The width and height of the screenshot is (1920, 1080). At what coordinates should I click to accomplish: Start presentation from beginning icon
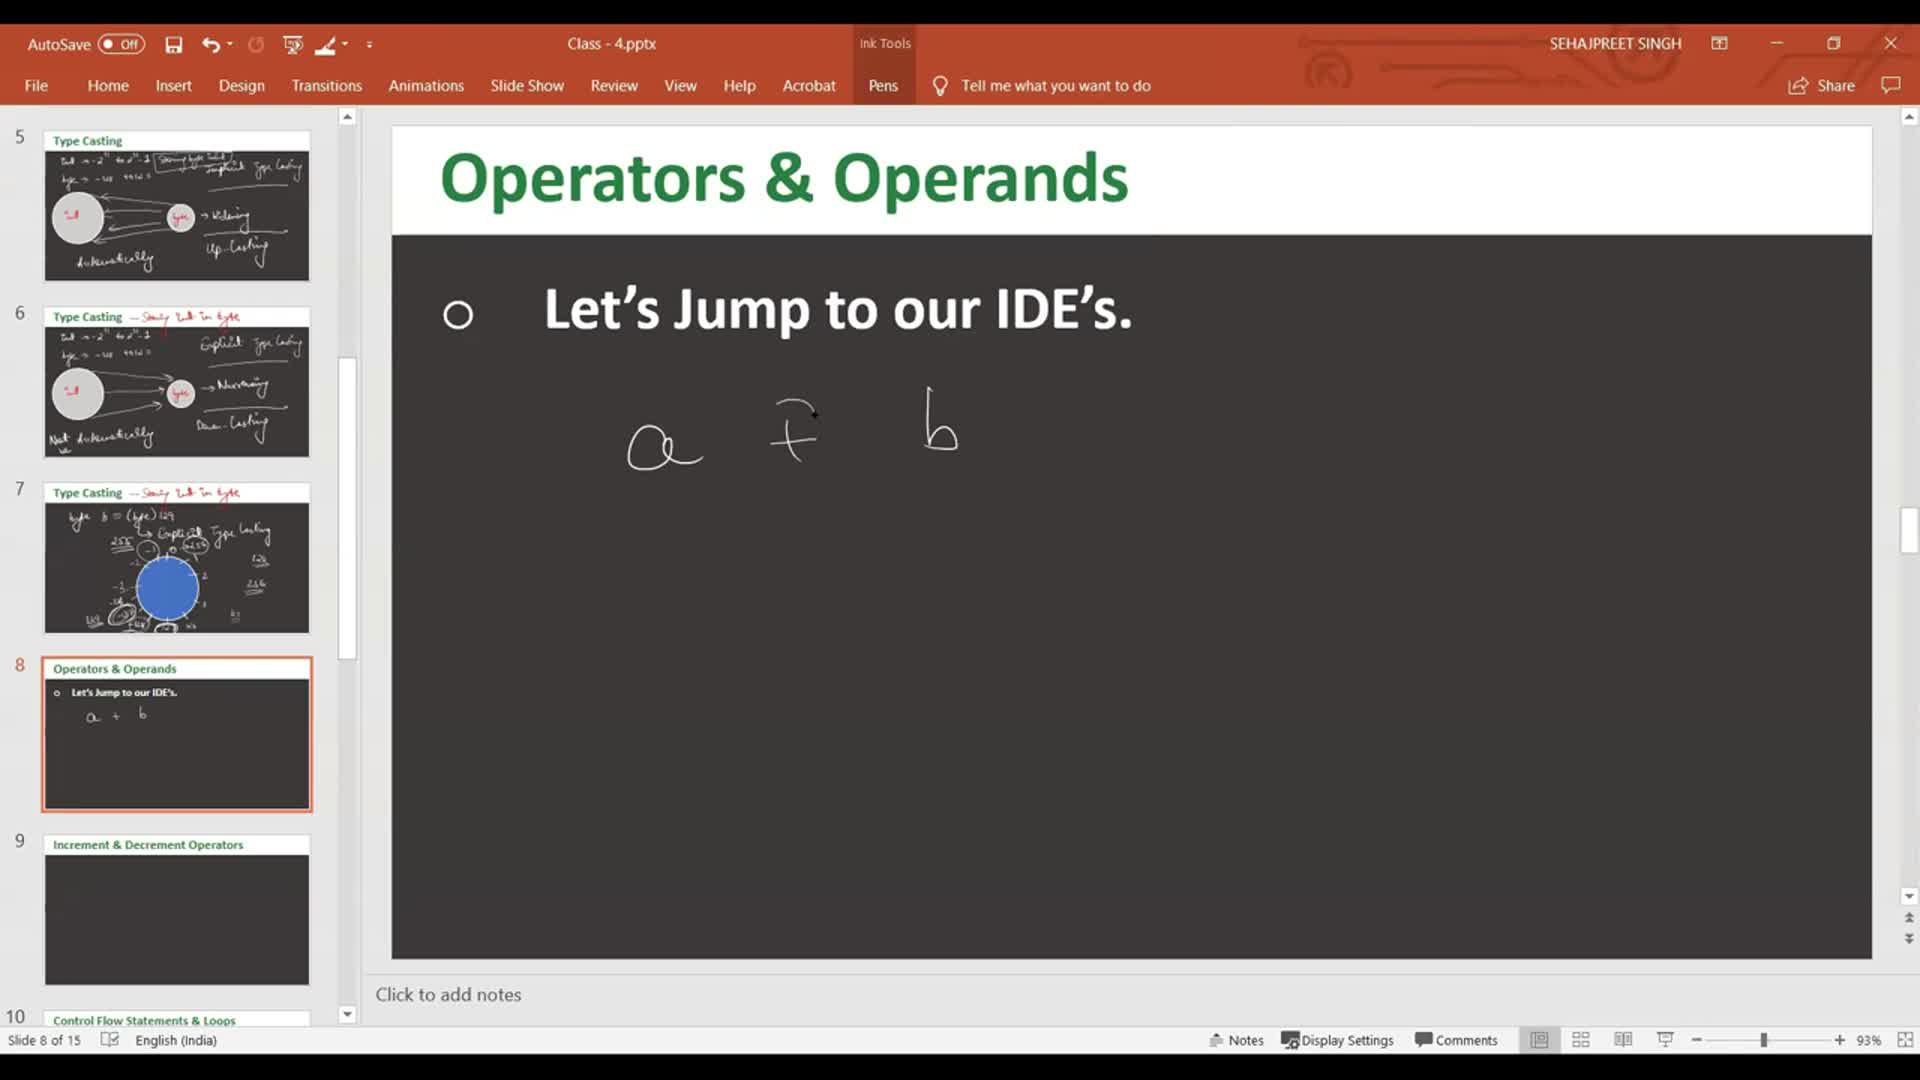click(292, 44)
